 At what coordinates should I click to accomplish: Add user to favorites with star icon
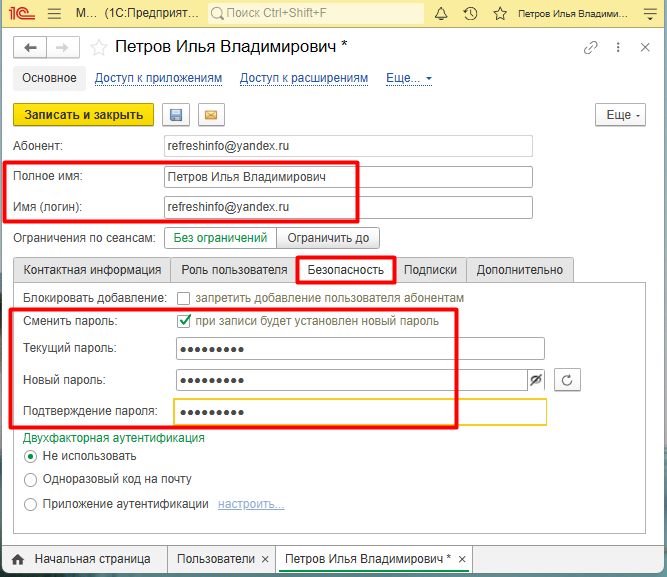tap(98, 48)
